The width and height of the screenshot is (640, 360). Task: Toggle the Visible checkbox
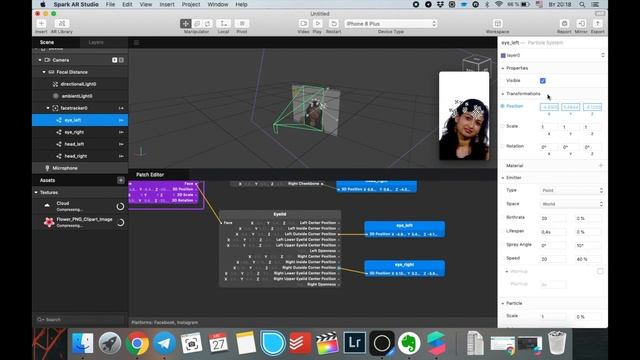543,81
